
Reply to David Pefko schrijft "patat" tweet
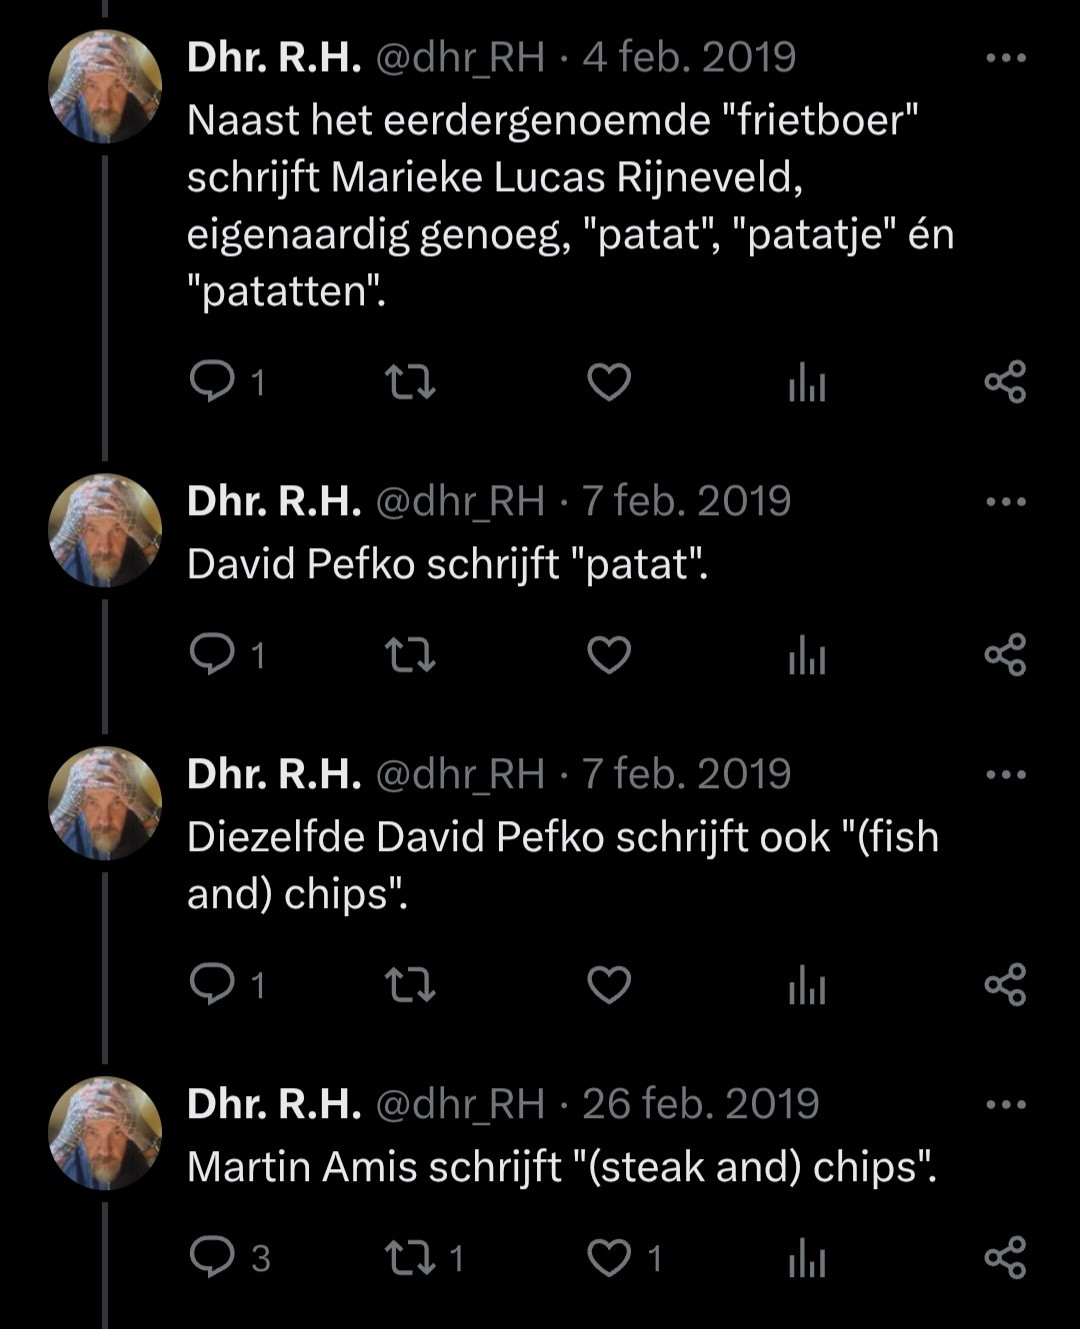(211, 654)
